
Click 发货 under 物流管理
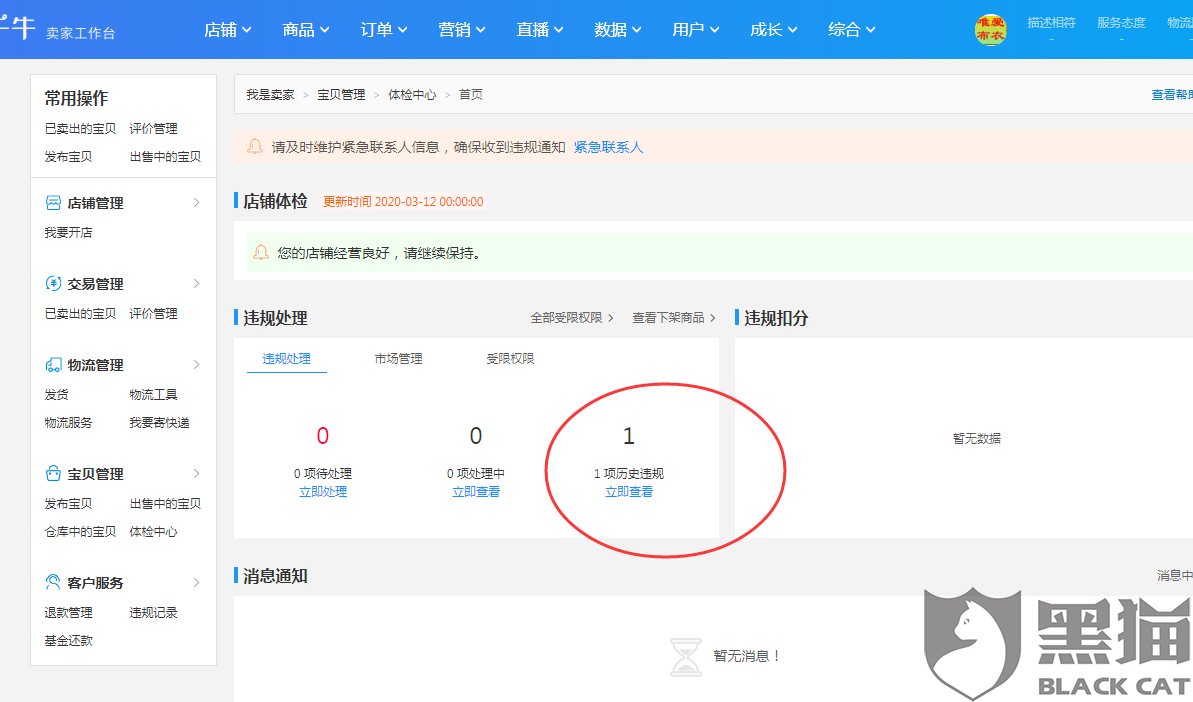tap(56, 395)
